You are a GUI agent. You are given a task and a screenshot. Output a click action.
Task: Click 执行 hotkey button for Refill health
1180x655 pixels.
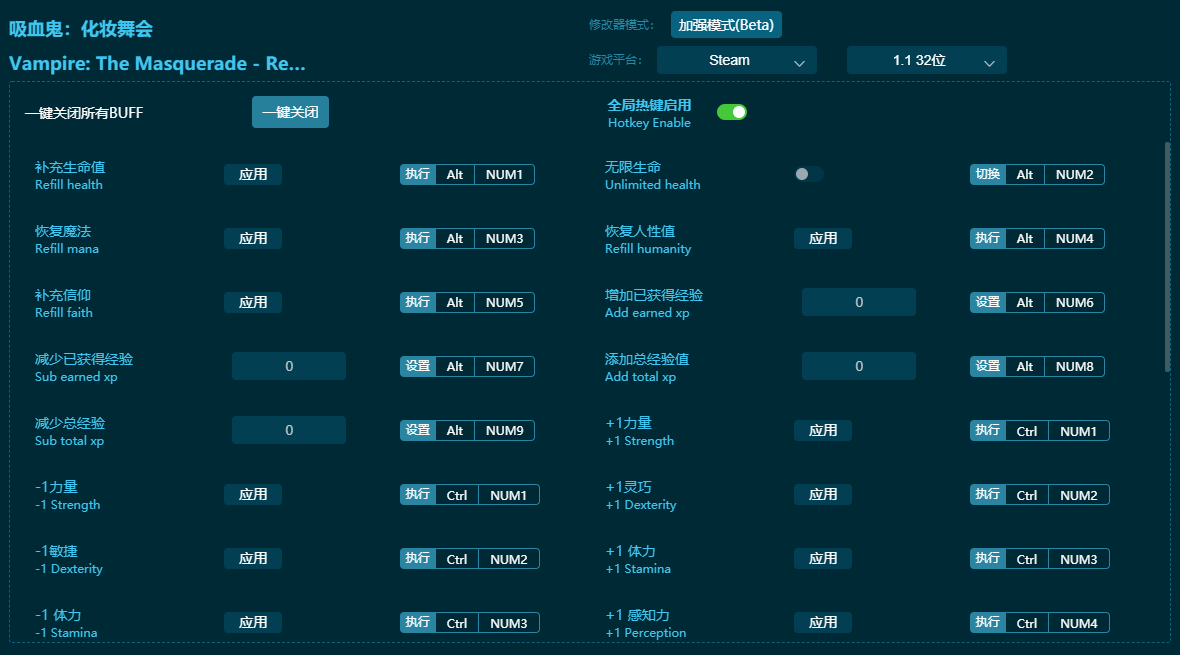(x=418, y=175)
